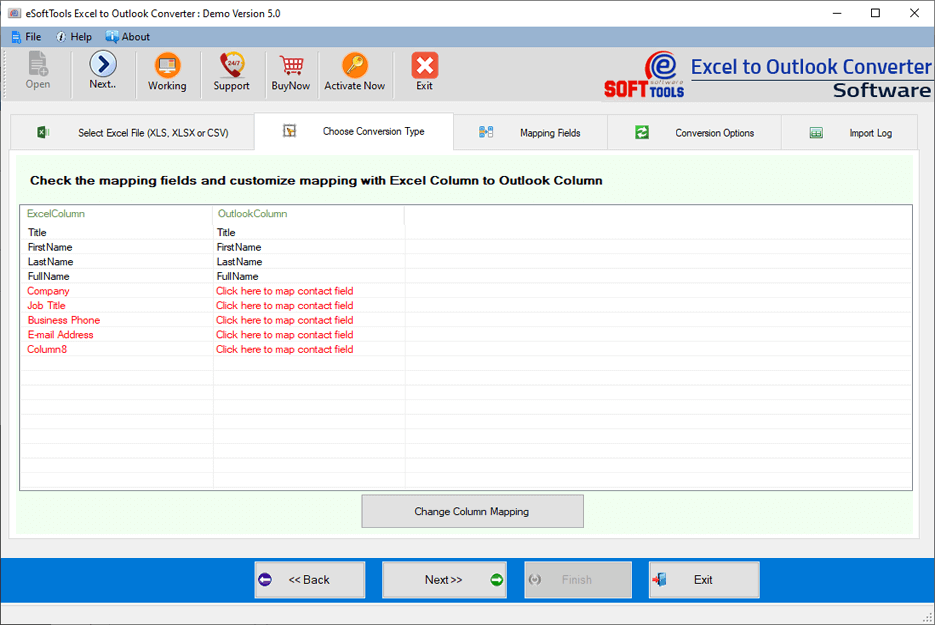Switch to the Mapping Fields tab
Image resolution: width=935 pixels, height=625 pixels.
pos(550,132)
